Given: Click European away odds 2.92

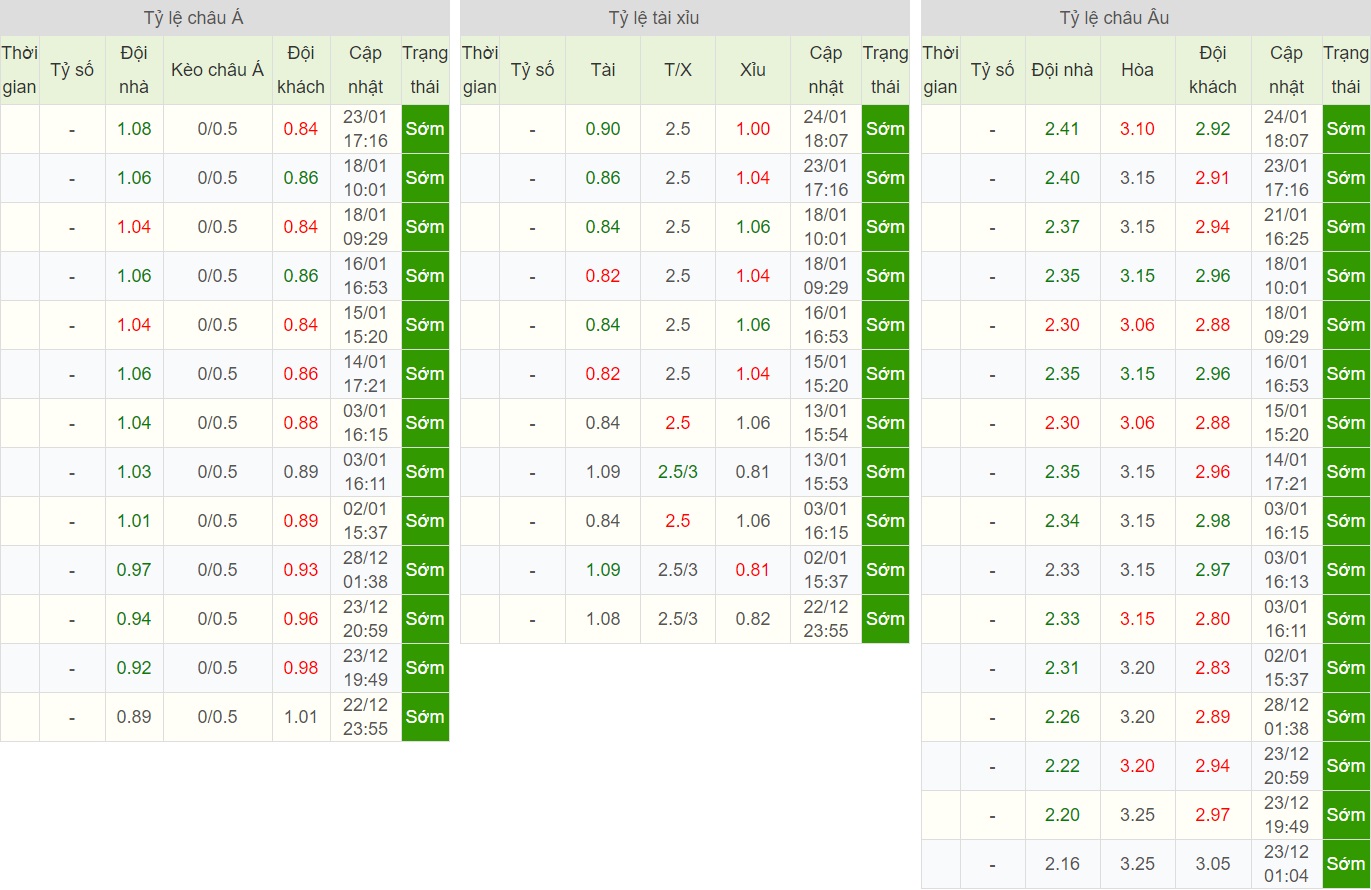Looking at the screenshot, I should [1213, 129].
